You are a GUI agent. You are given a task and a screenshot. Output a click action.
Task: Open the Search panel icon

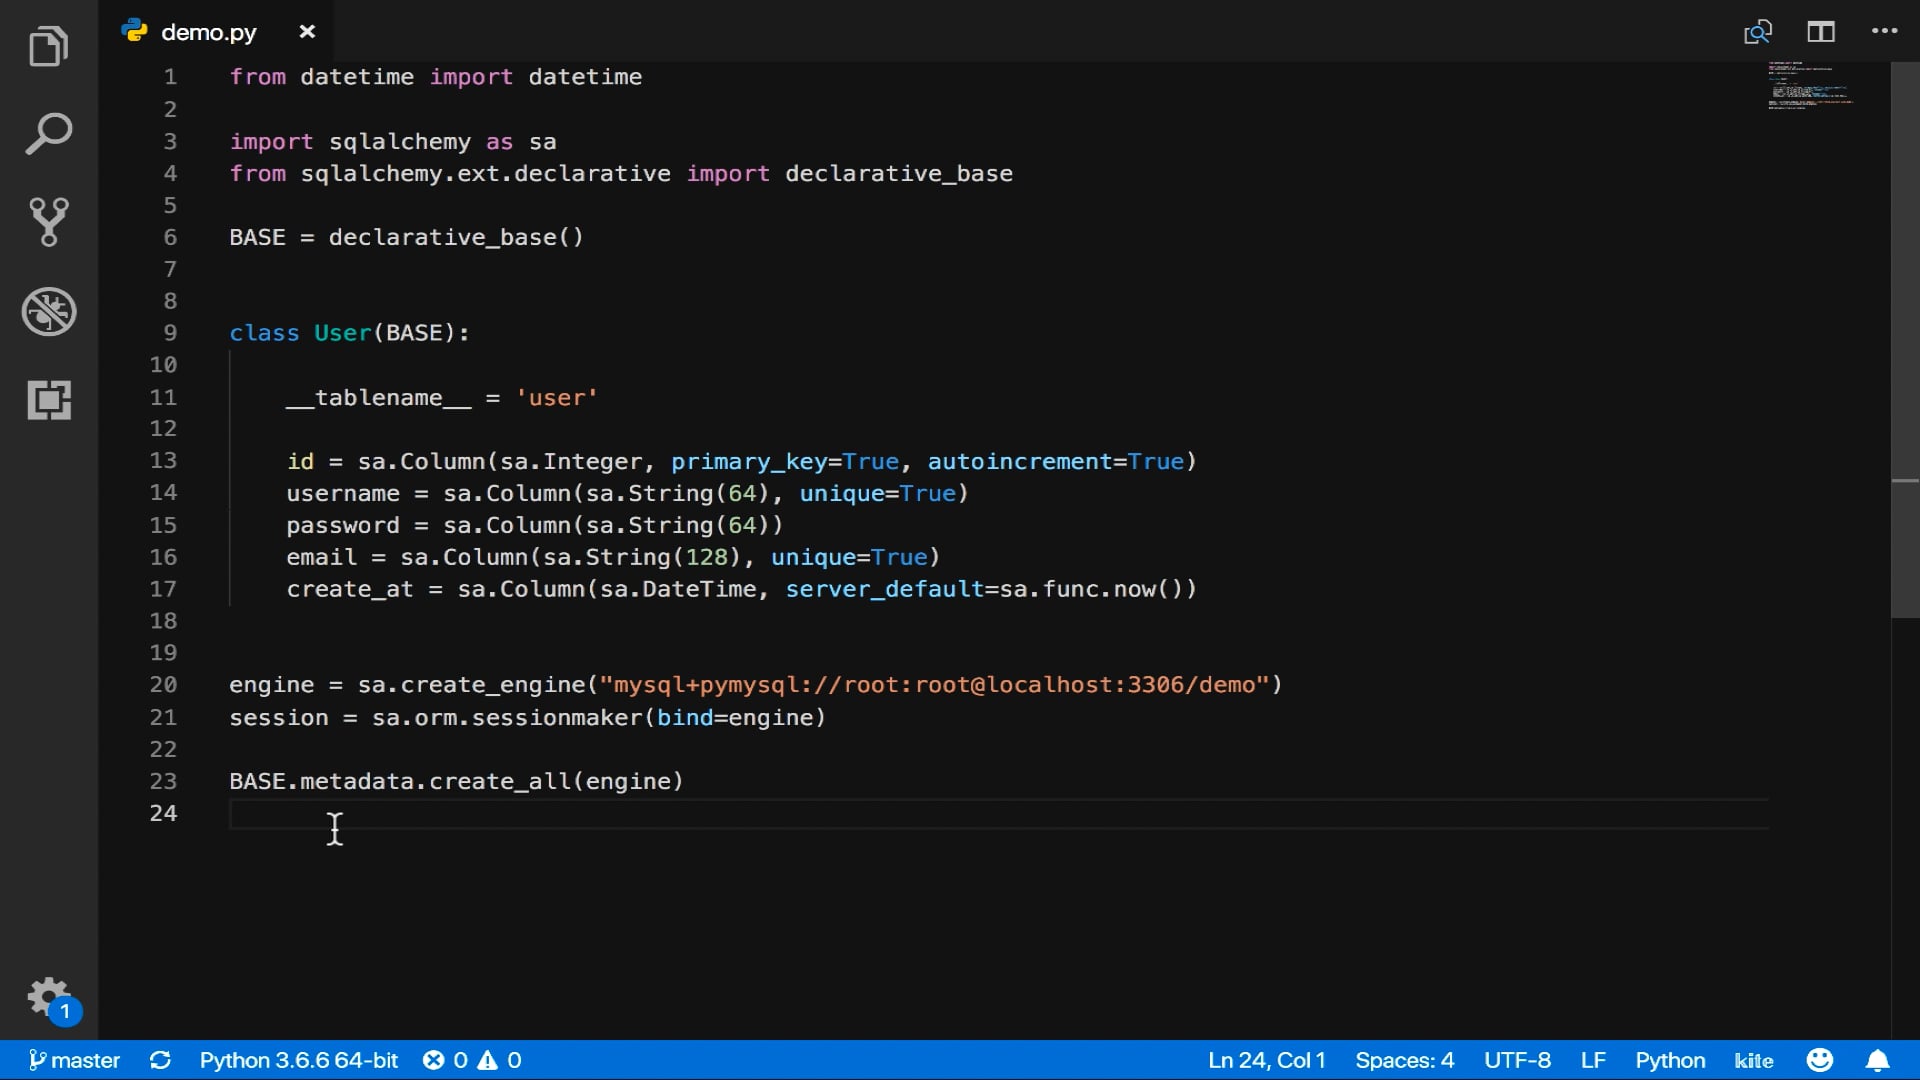pyautogui.click(x=48, y=134)
